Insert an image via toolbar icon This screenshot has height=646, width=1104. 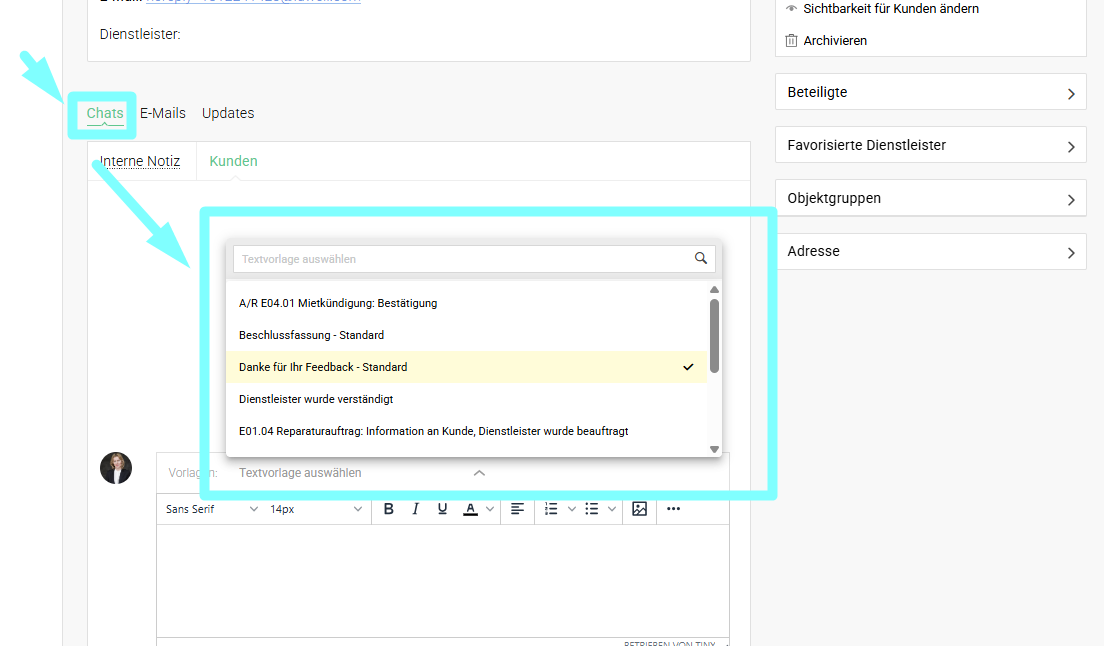(x=640, y=509)
